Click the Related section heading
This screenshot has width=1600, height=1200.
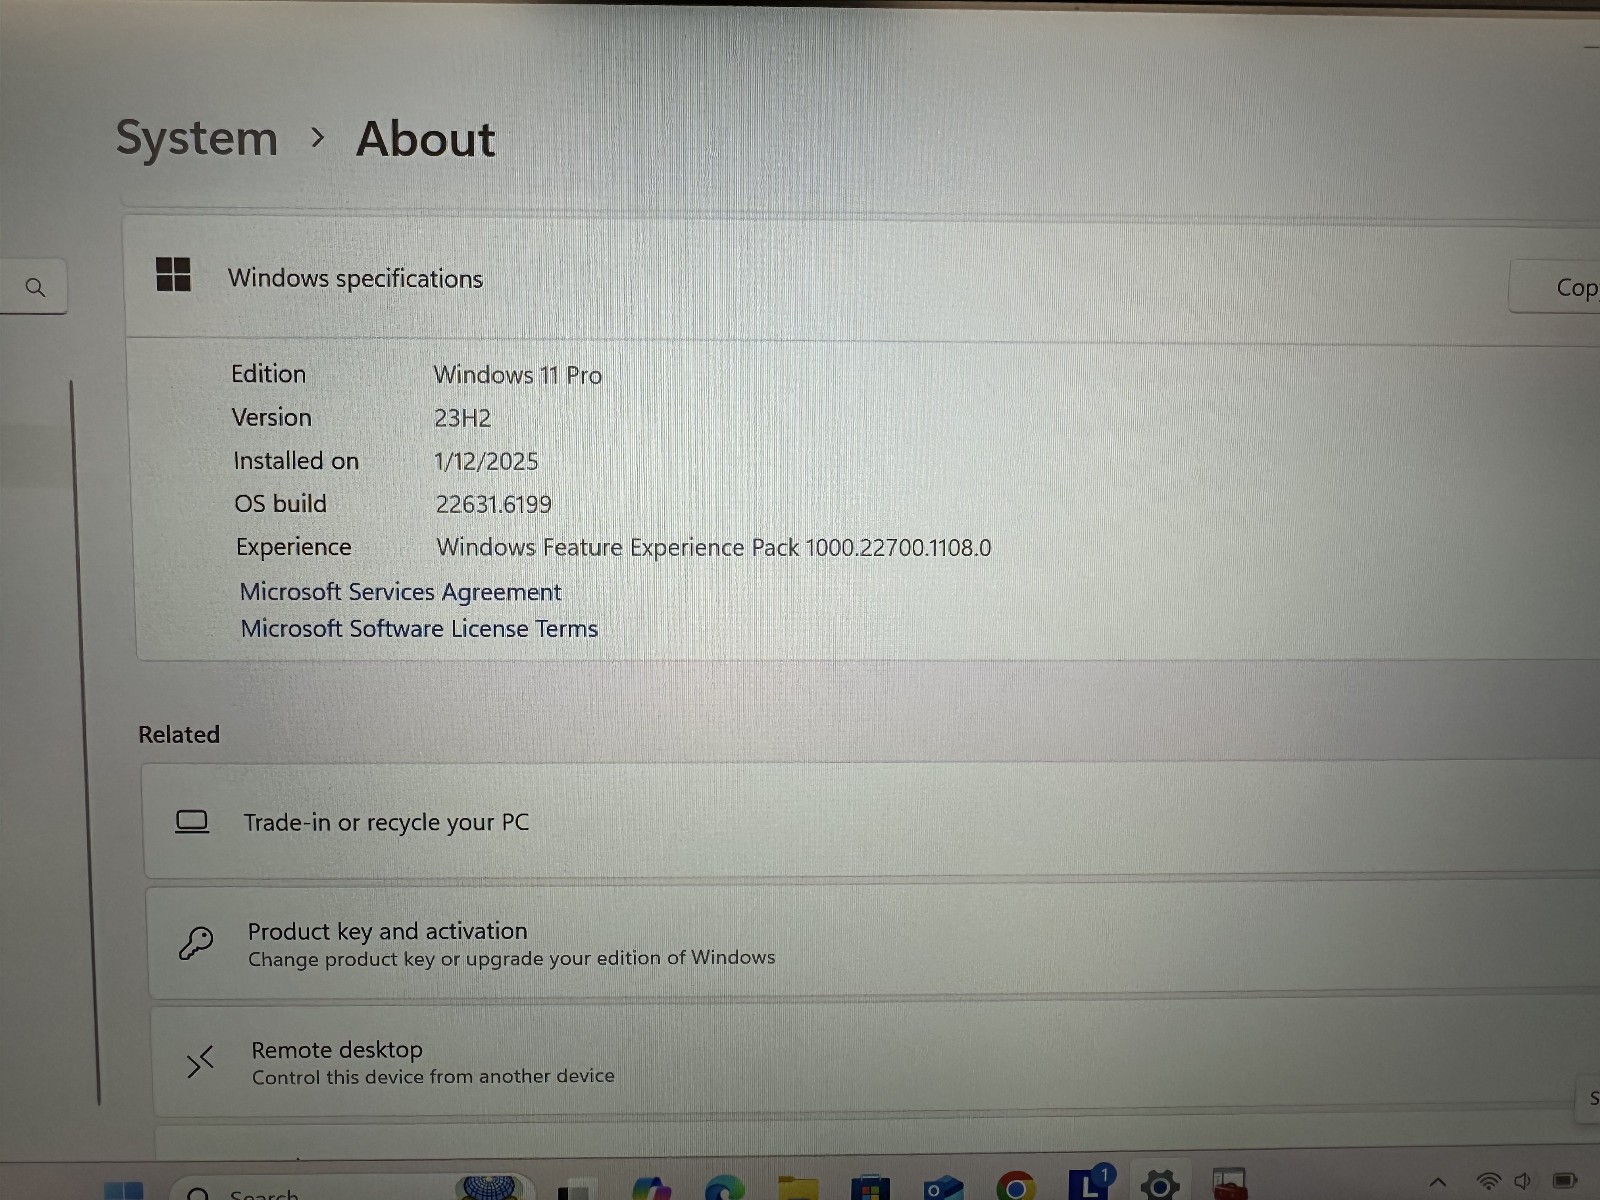pos(179,734)
